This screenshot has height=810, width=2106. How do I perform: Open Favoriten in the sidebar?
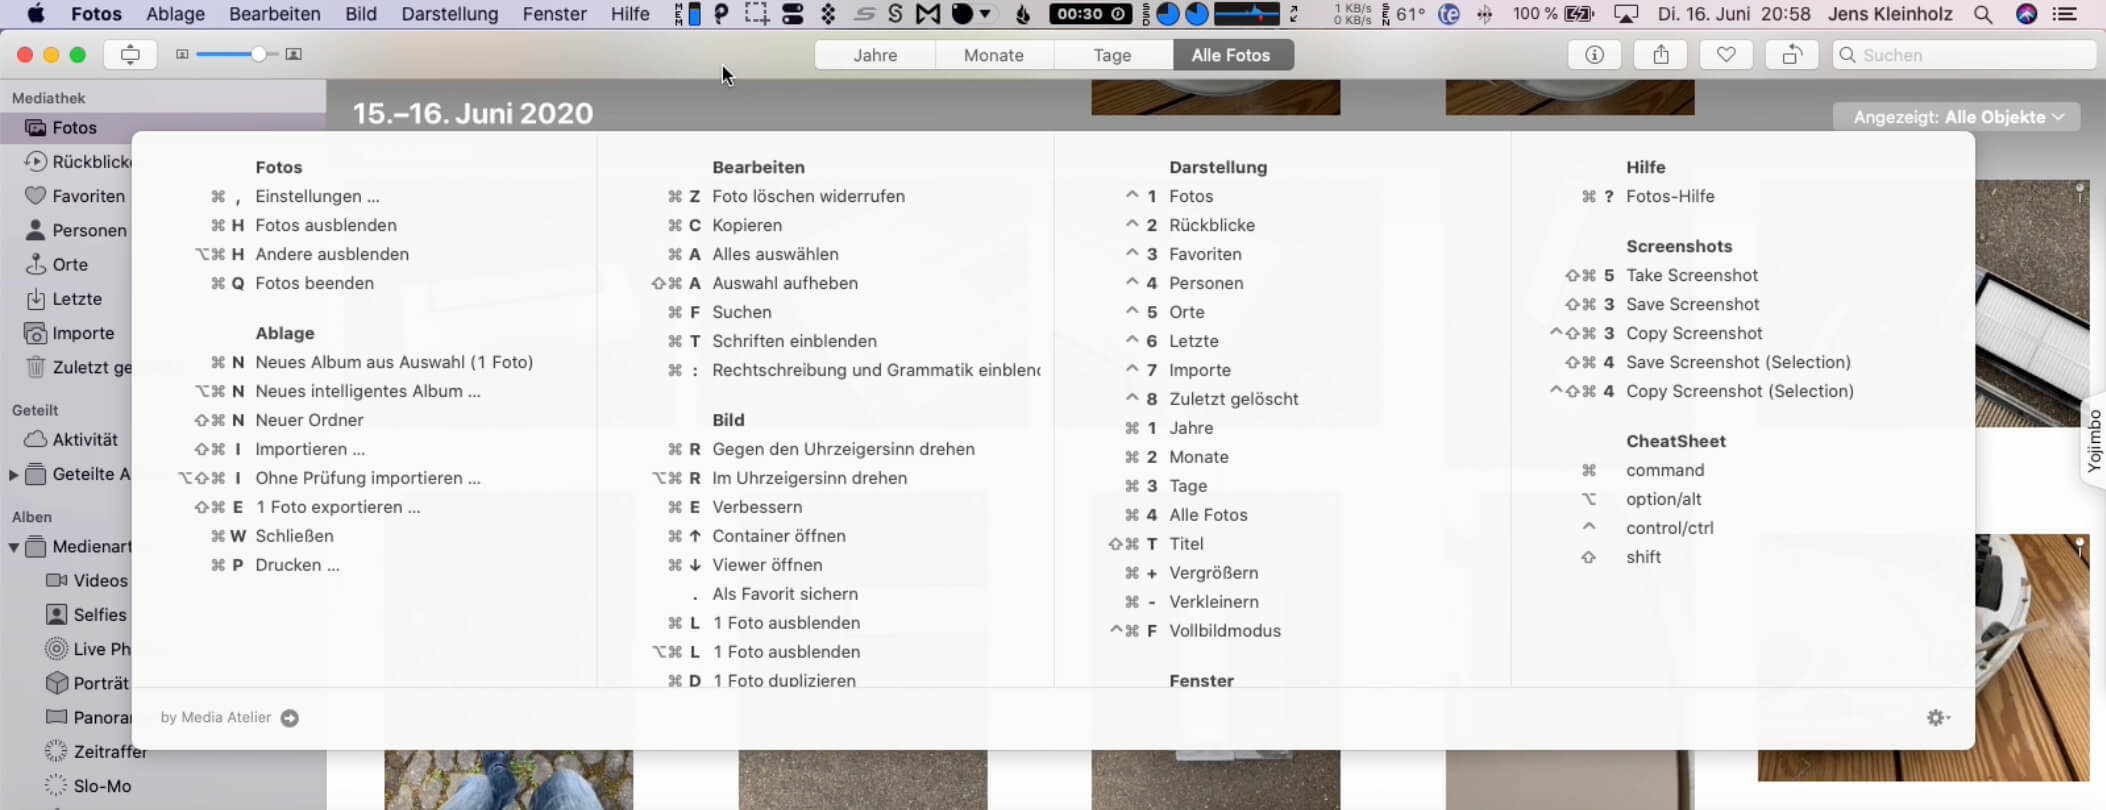tap(75, 196)
